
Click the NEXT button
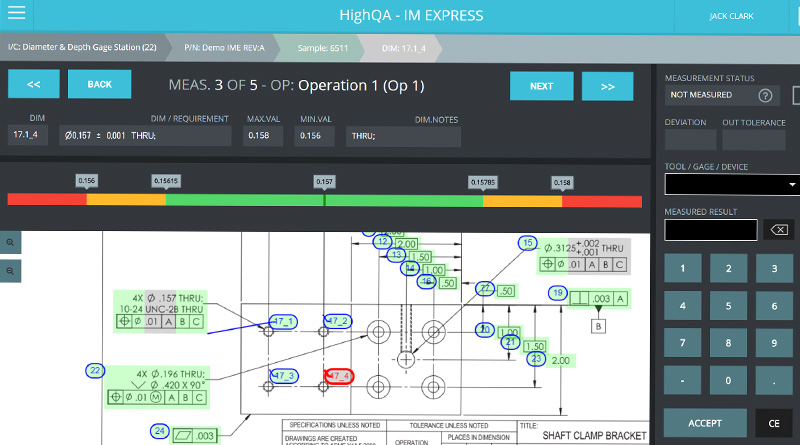541,86
